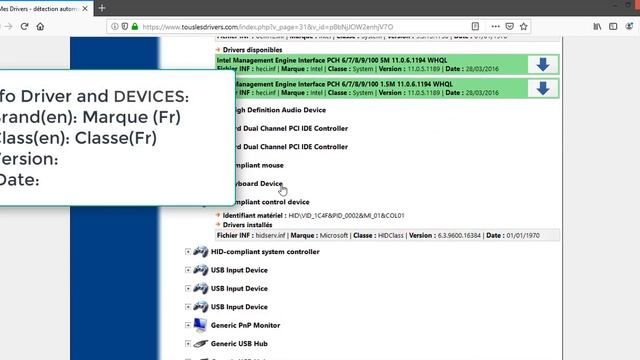Open the Firefox library icon
640x360 pixels.
(597, 27)
